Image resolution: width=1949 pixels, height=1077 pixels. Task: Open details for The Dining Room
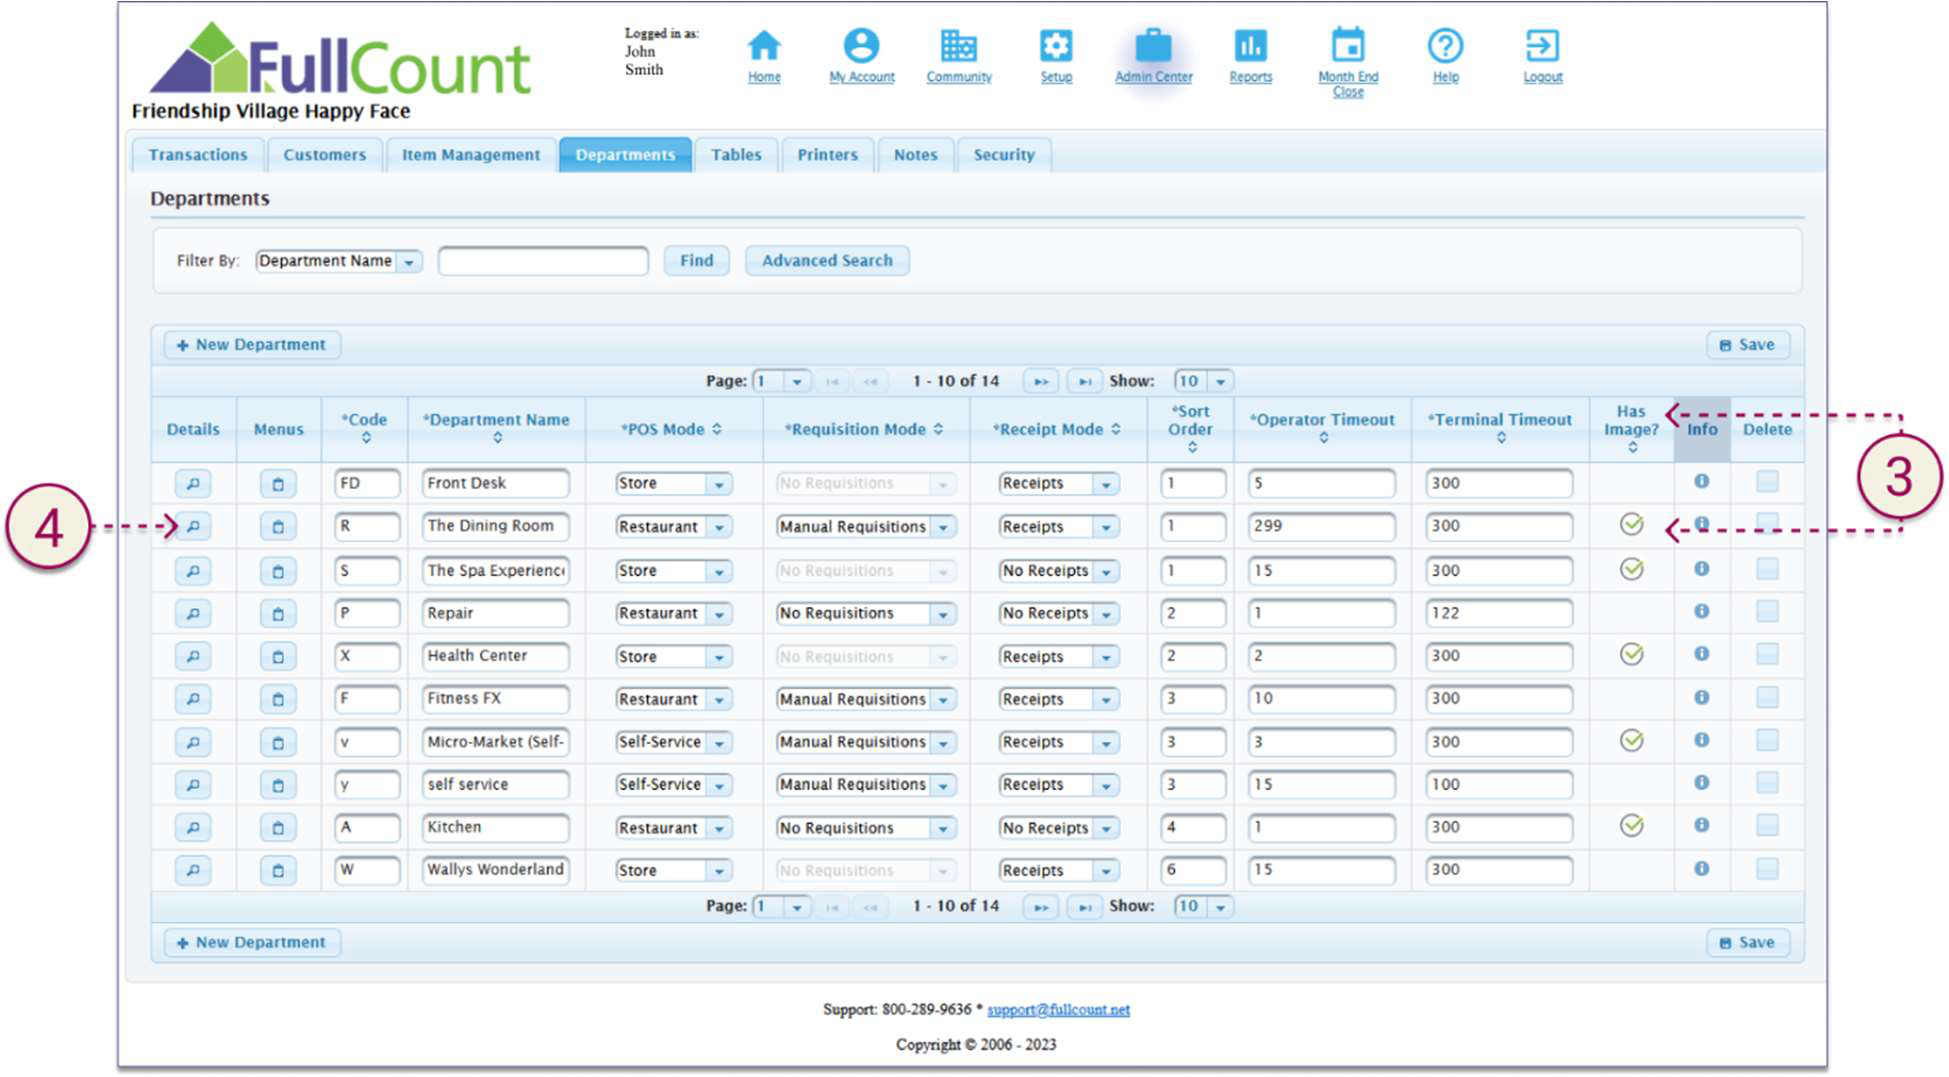tap(193, 527)
